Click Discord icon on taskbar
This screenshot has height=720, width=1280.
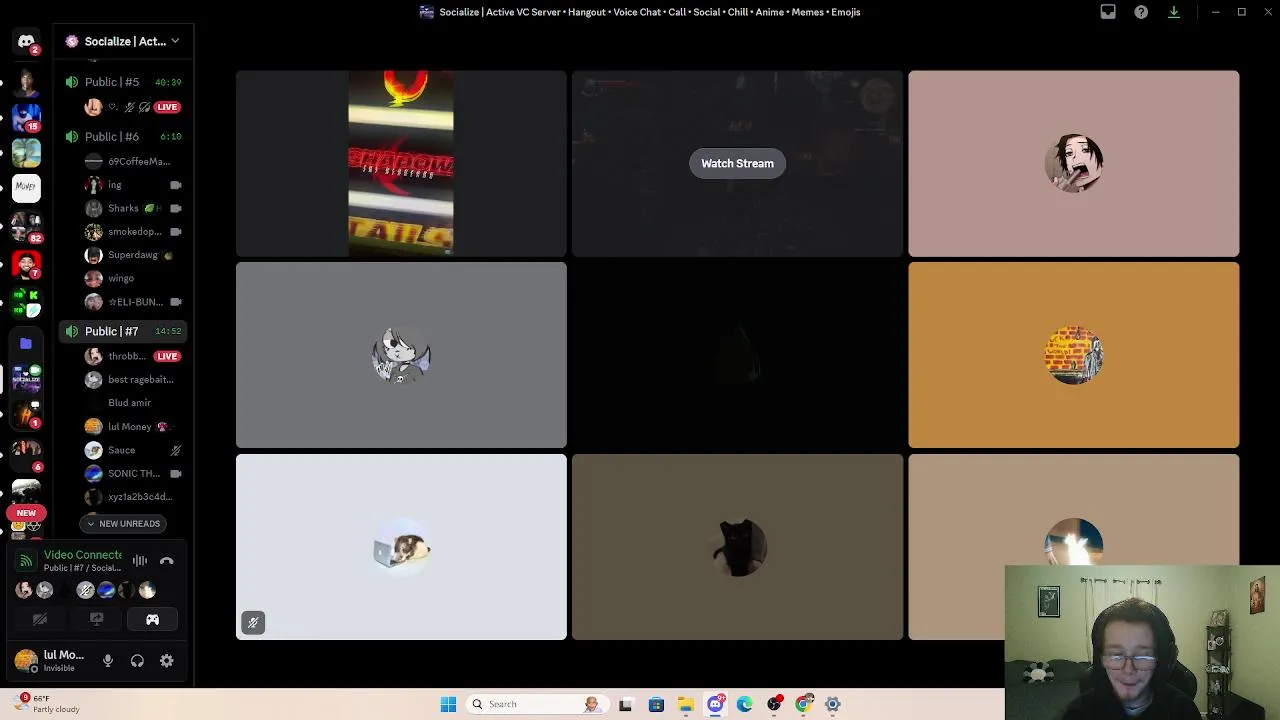point(715,704)
